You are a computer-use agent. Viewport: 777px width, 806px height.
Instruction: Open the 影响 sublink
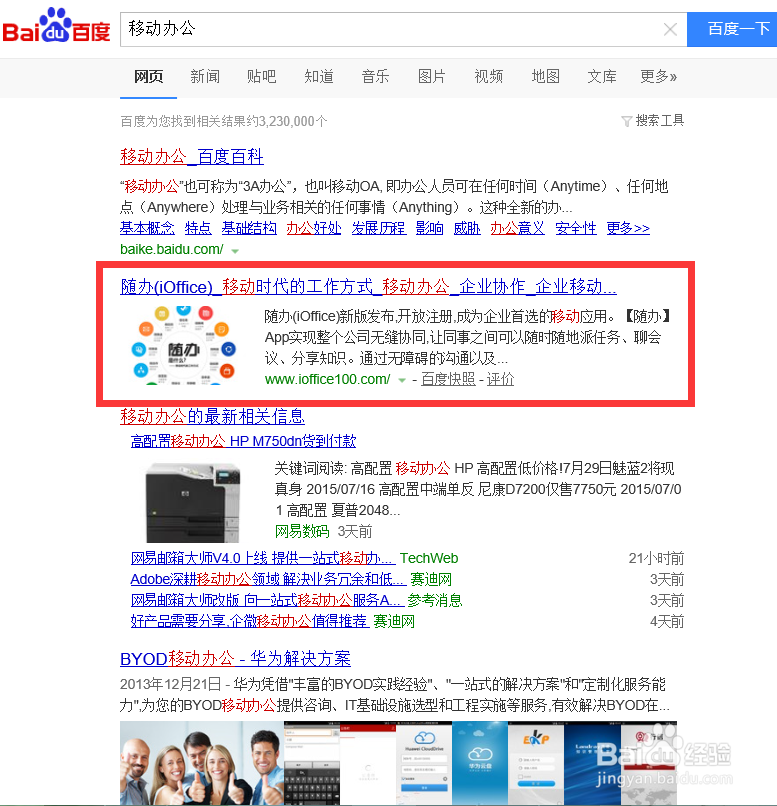[x=430, y=228]
